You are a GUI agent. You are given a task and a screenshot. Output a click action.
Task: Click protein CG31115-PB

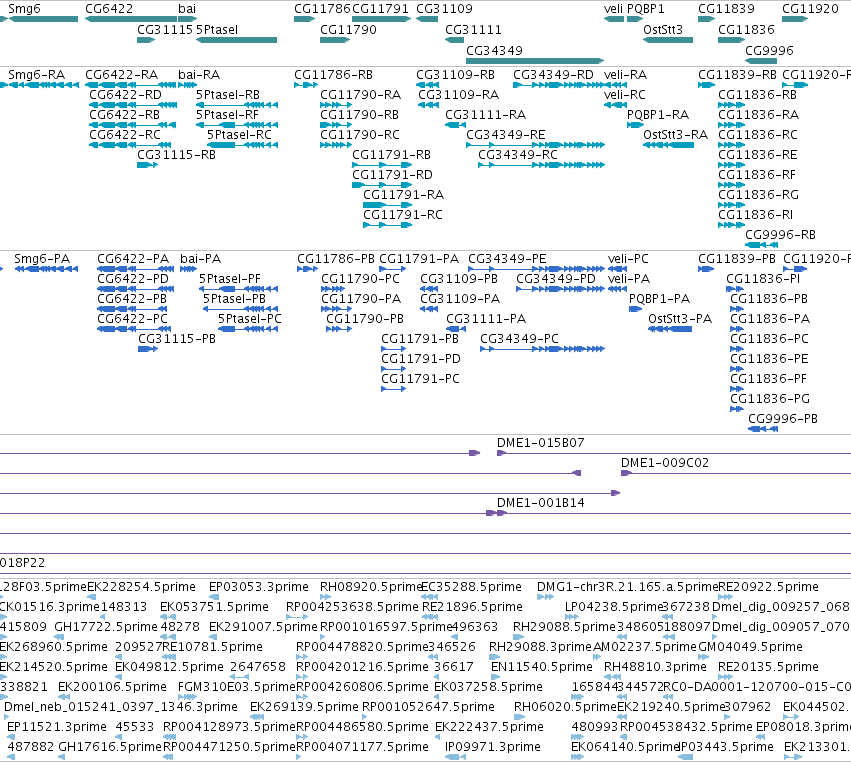coord(177,339)
